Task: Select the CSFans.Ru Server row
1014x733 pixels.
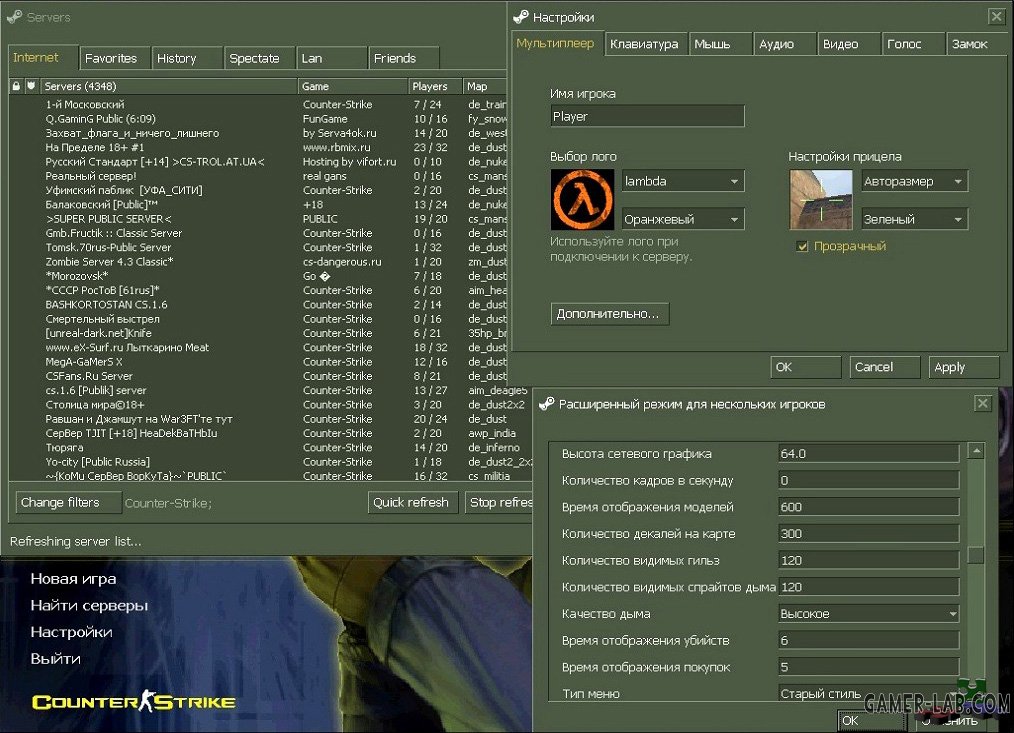Action: click(258, 376)
